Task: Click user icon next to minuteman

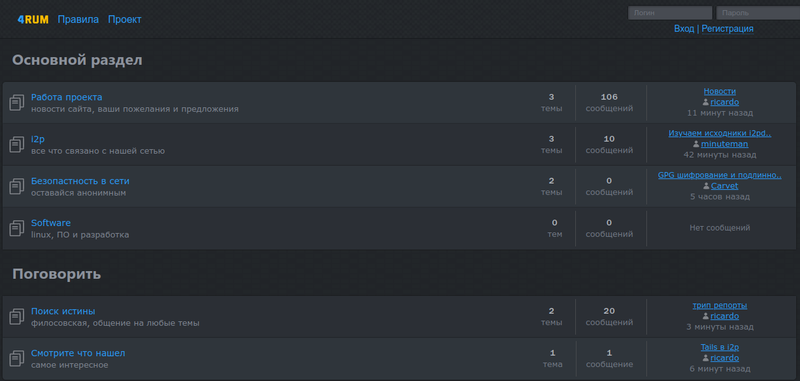Action: pyautogui.click(x=696, y=144)
